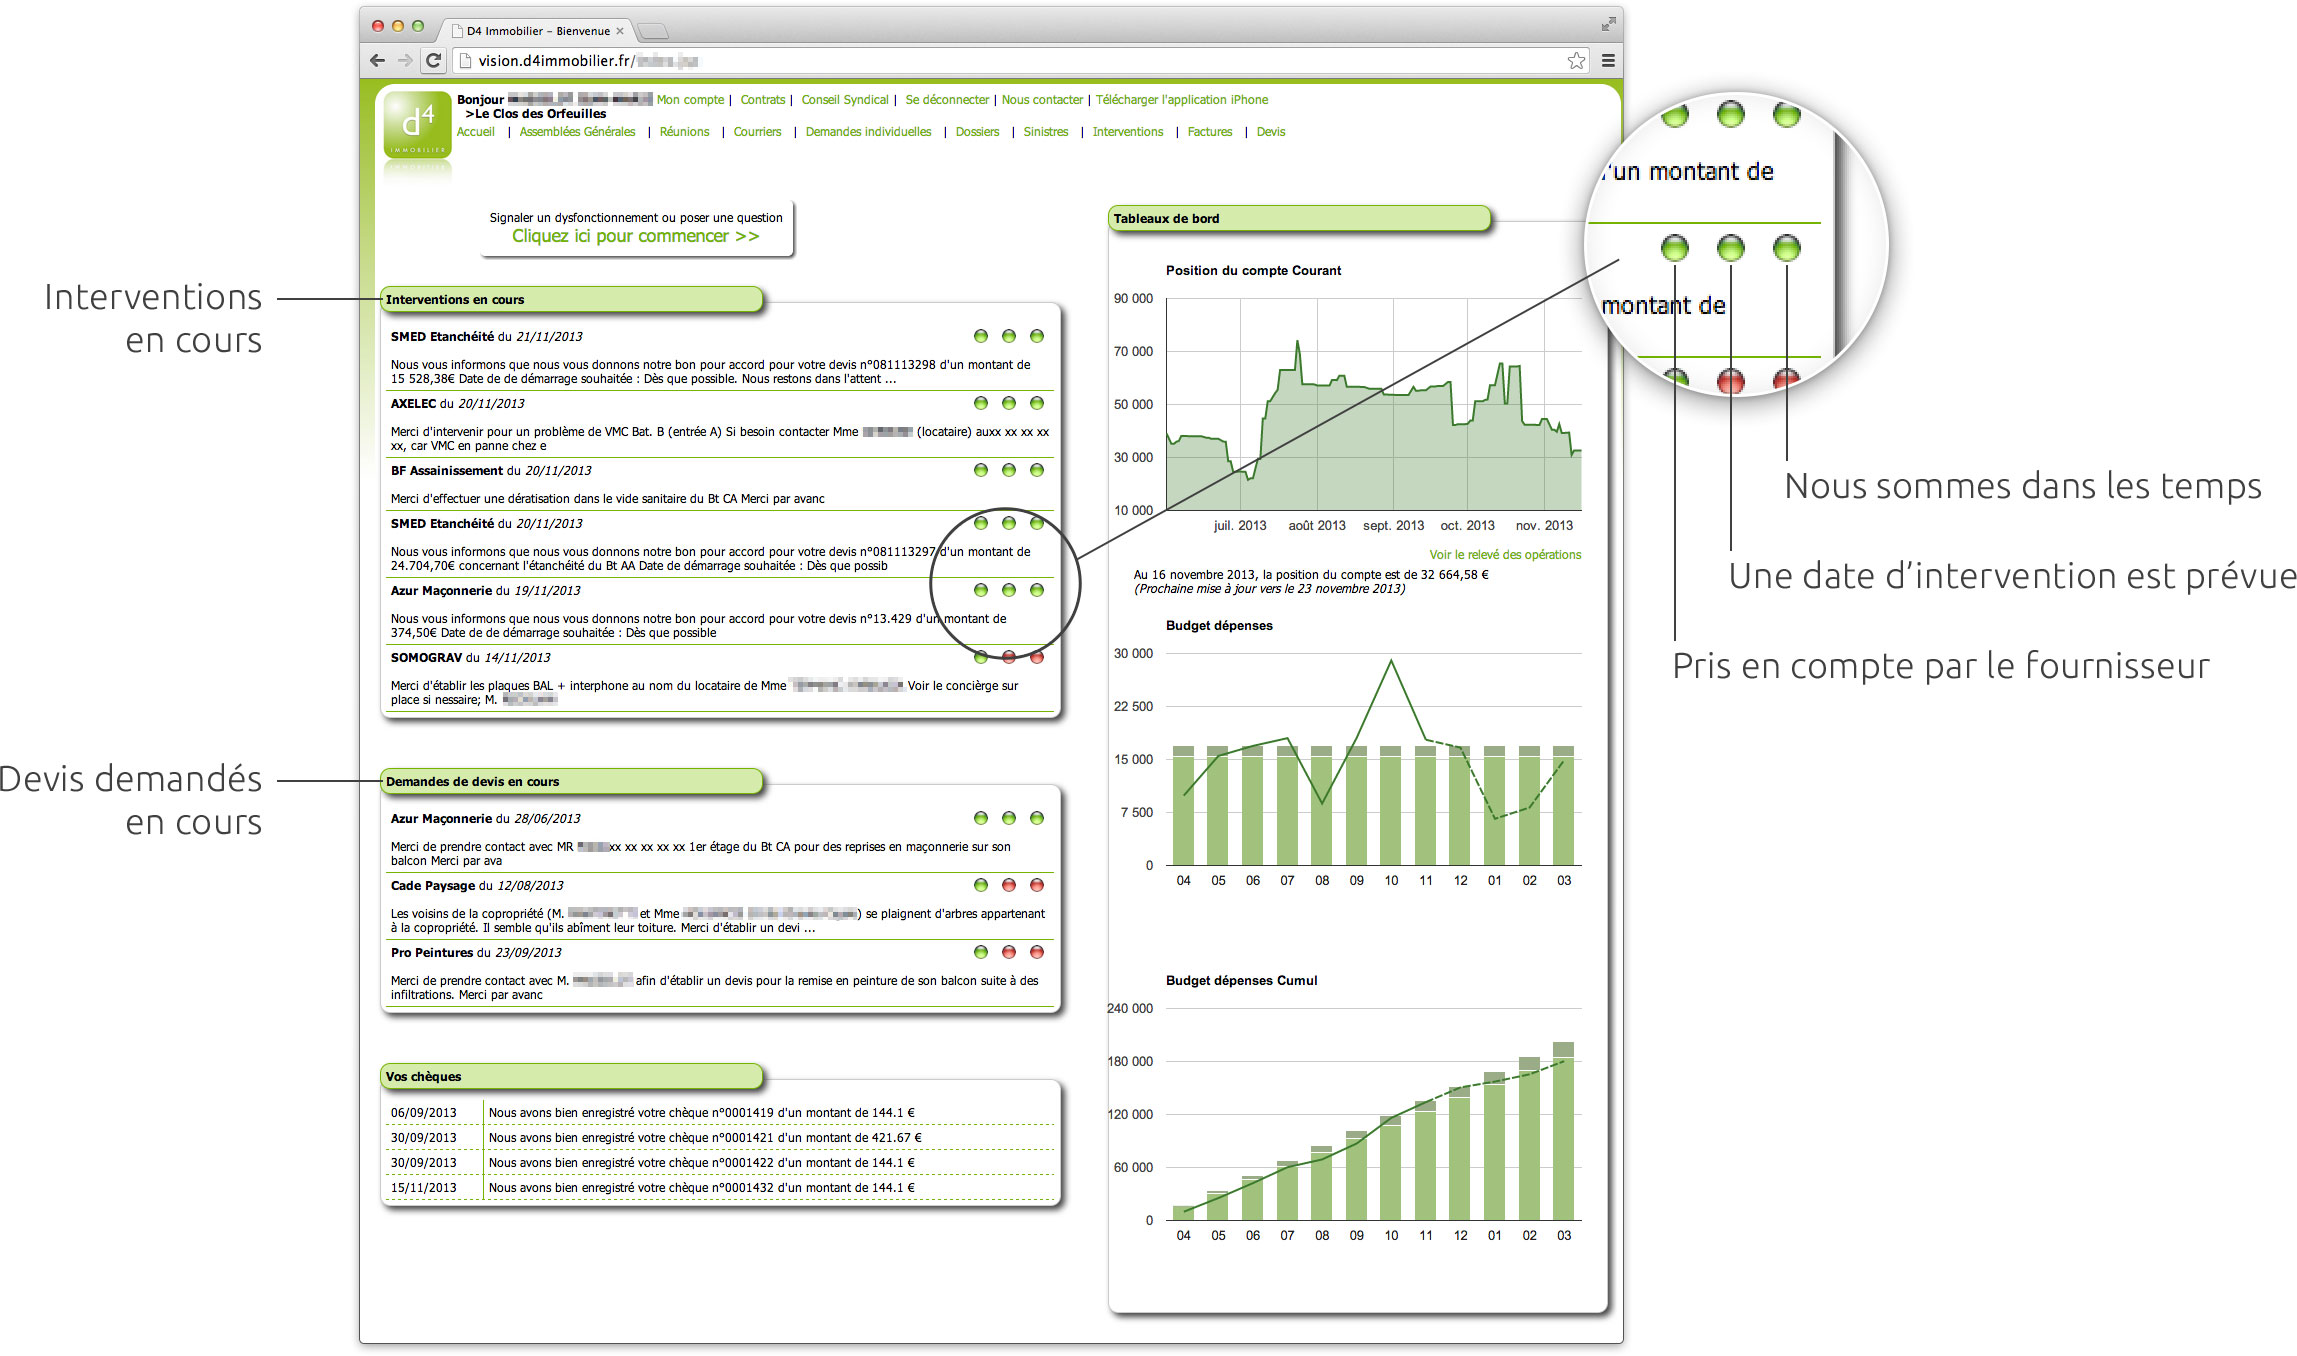Click the browser back arrow
This screenshot has height=1356, width=2297.
pyautogui.click(x=377, y=60)
